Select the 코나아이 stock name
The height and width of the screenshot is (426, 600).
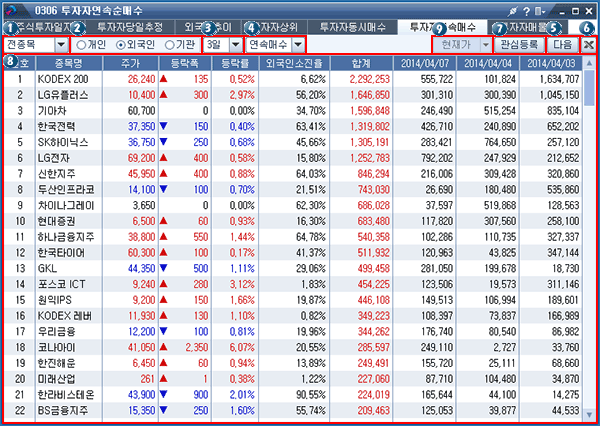(x=57, y=348)
